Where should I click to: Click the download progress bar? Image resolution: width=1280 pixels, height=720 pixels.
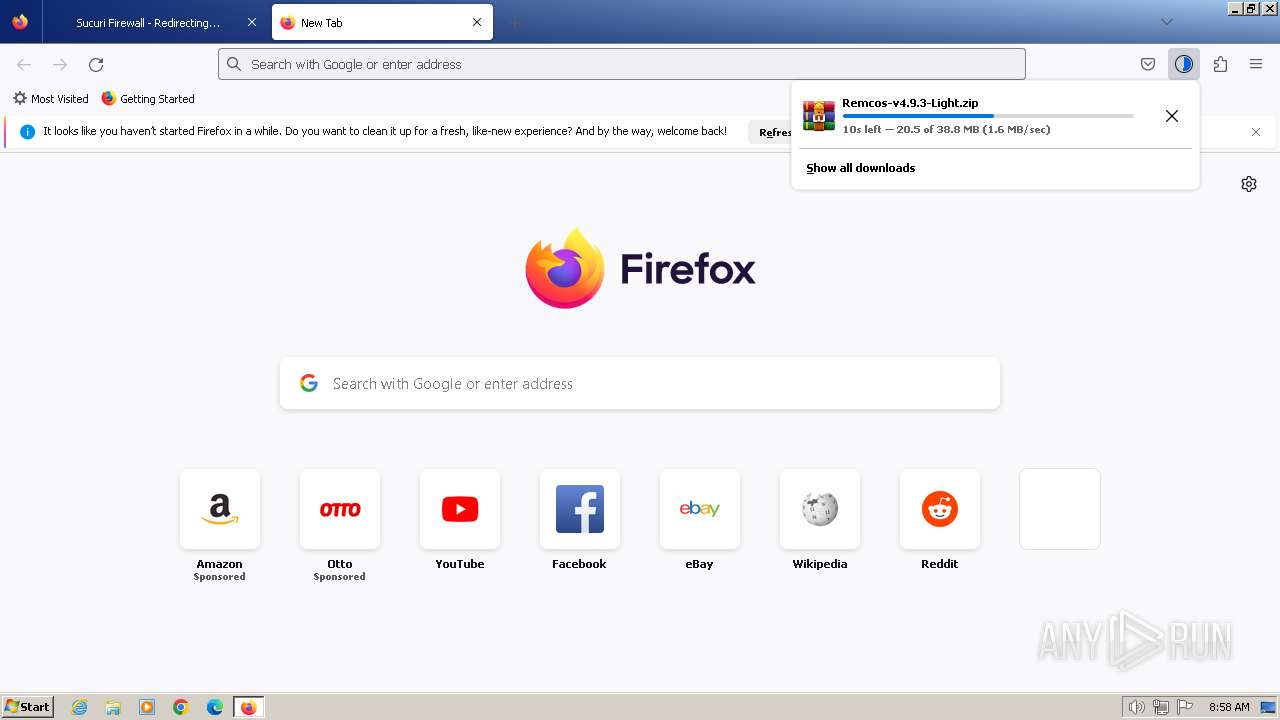pos(988,116)
